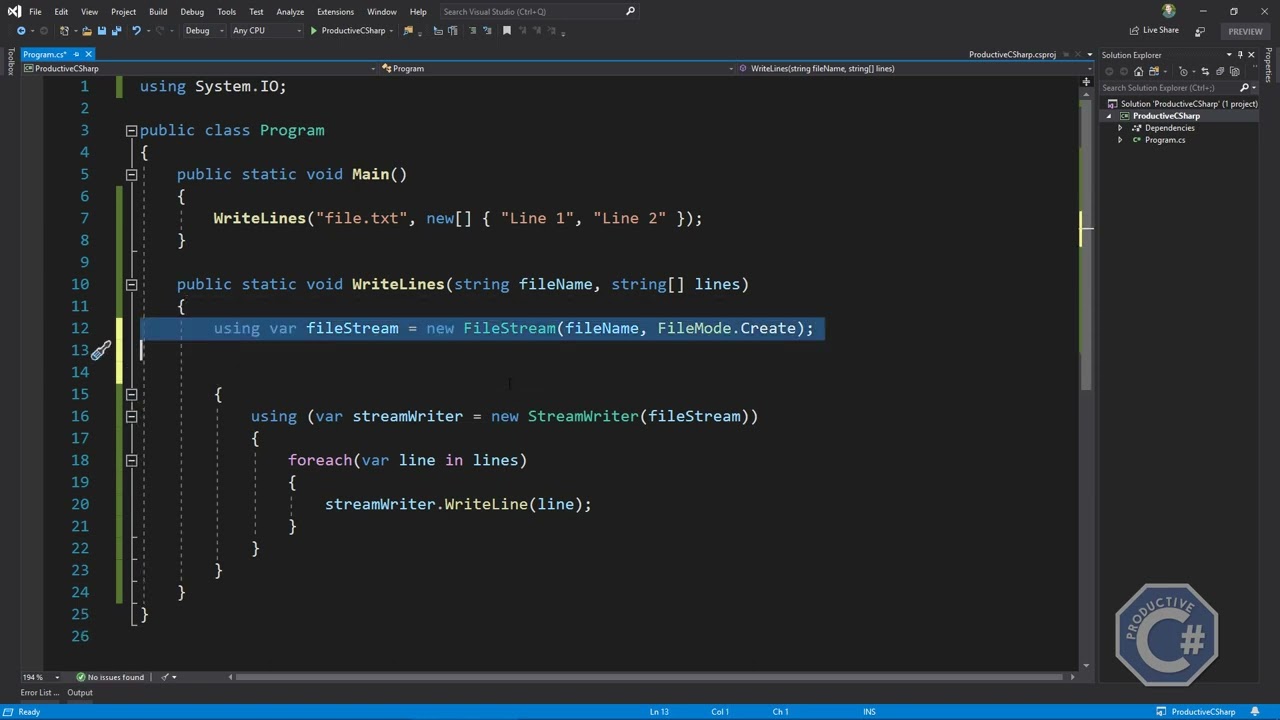
Task: Click the horizontal scrollbar of the editor
Action: click(x=650, y=677)
